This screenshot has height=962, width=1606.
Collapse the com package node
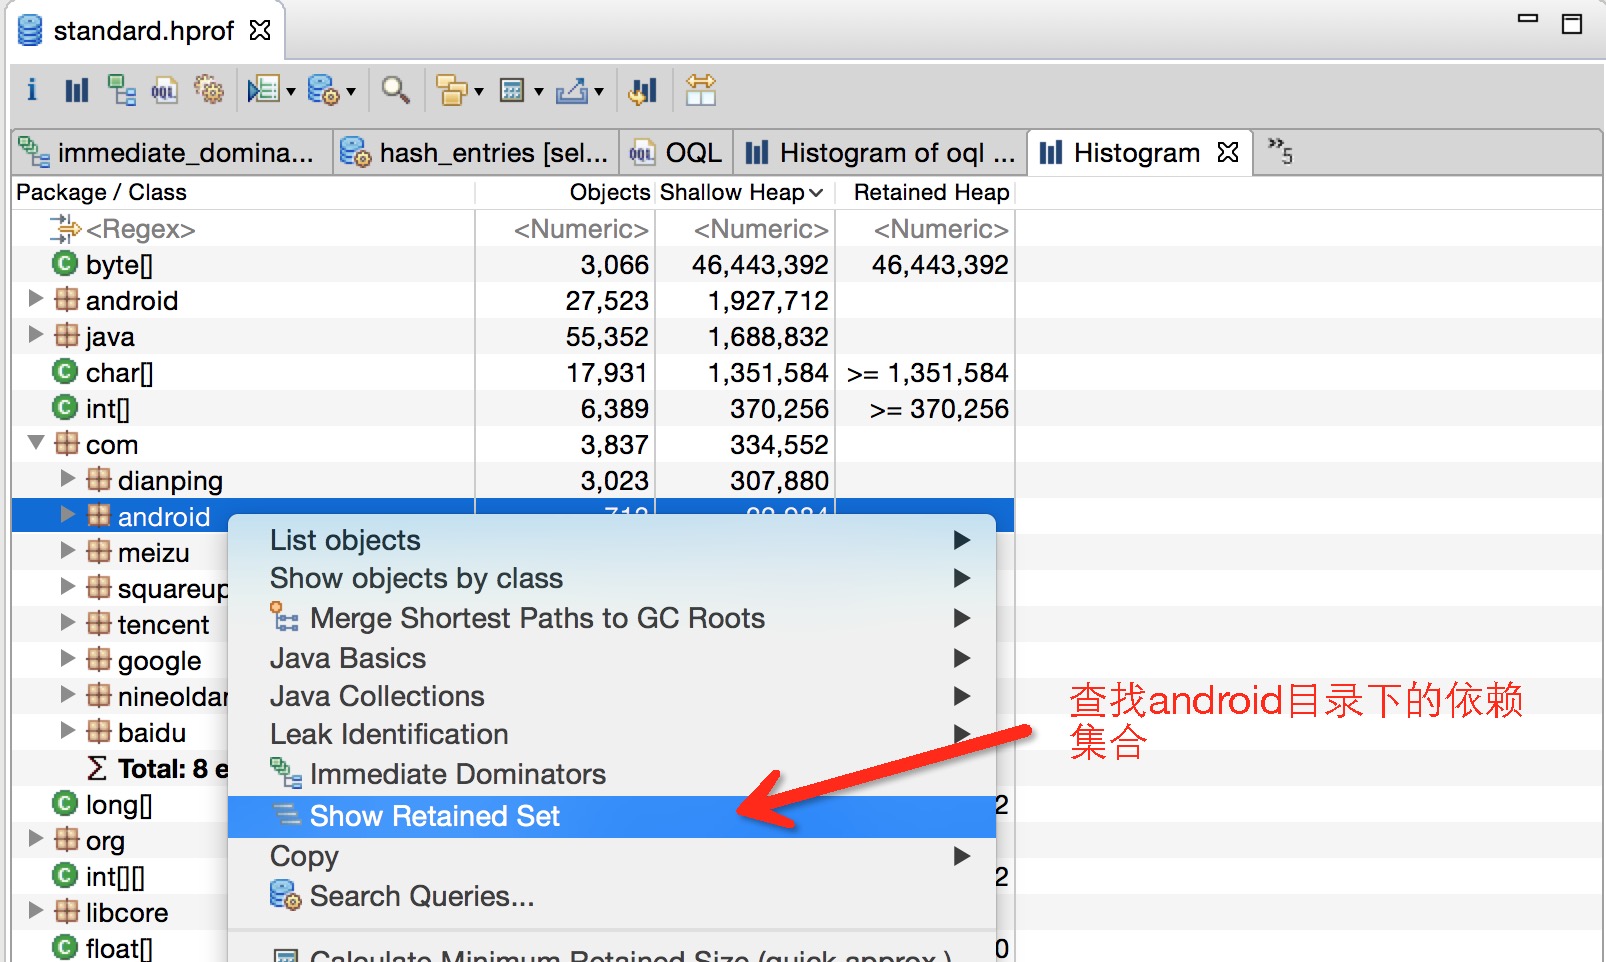pos(36,444)
